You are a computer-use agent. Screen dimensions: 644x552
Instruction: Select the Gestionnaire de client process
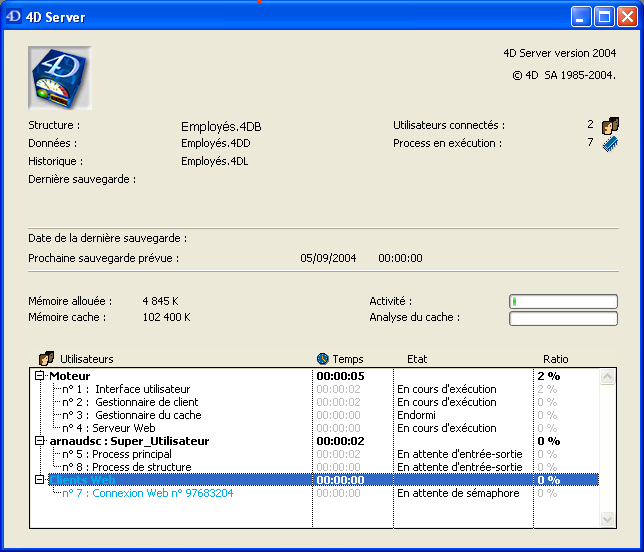pos(131,402)
